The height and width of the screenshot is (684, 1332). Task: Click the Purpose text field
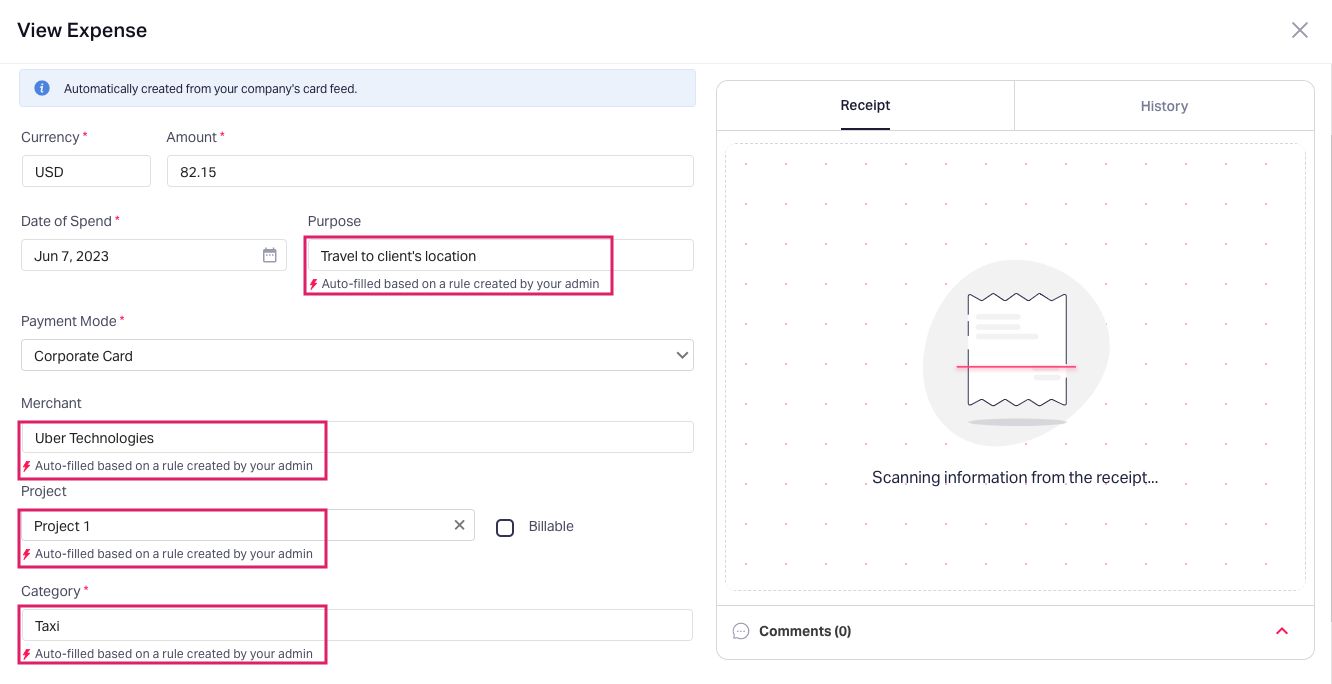[x=500, y=255]
